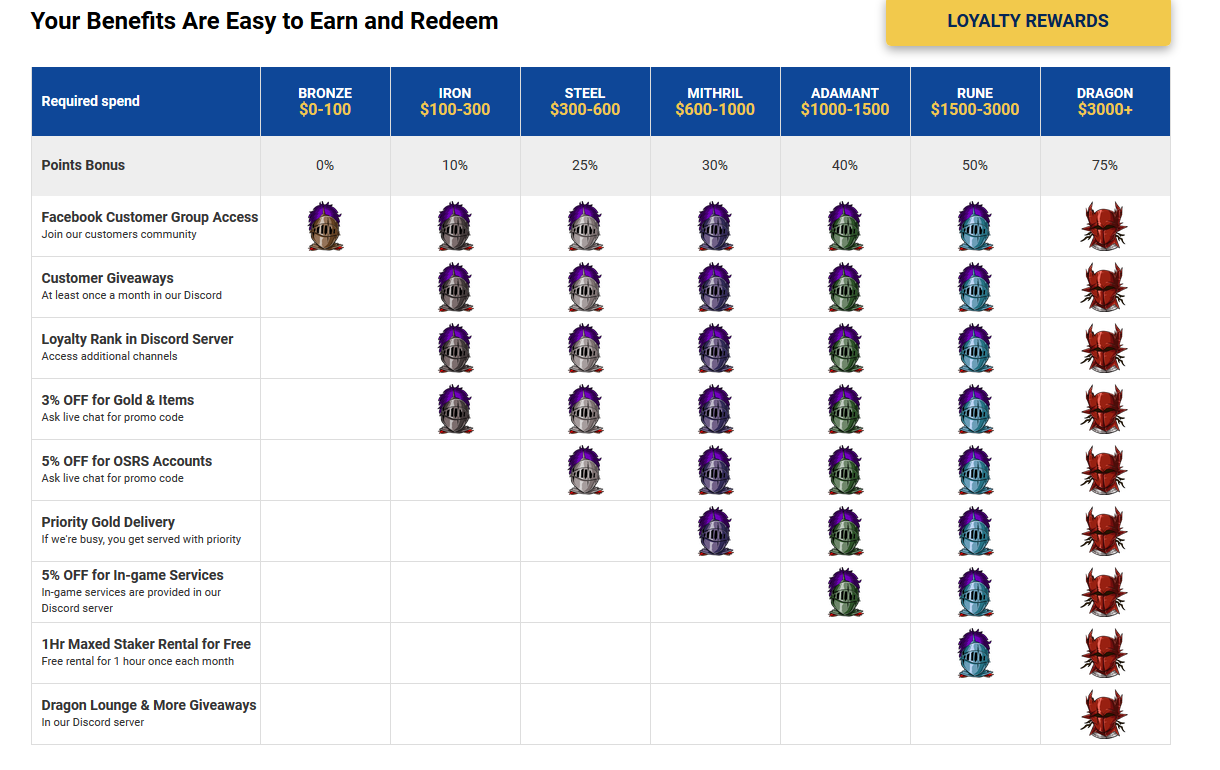Click the Facebook Customer Group Access label
Viewport: 1220px width, 770px height.
pos(150,217)
